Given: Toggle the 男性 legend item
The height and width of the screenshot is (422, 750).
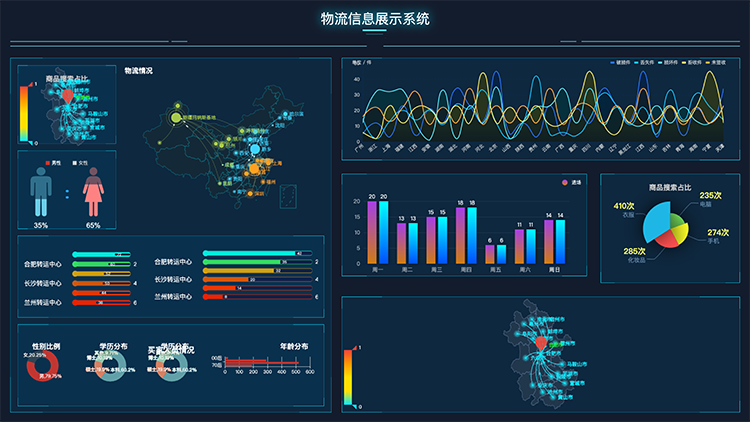Looking at the screenshot, I should [53, 163].
